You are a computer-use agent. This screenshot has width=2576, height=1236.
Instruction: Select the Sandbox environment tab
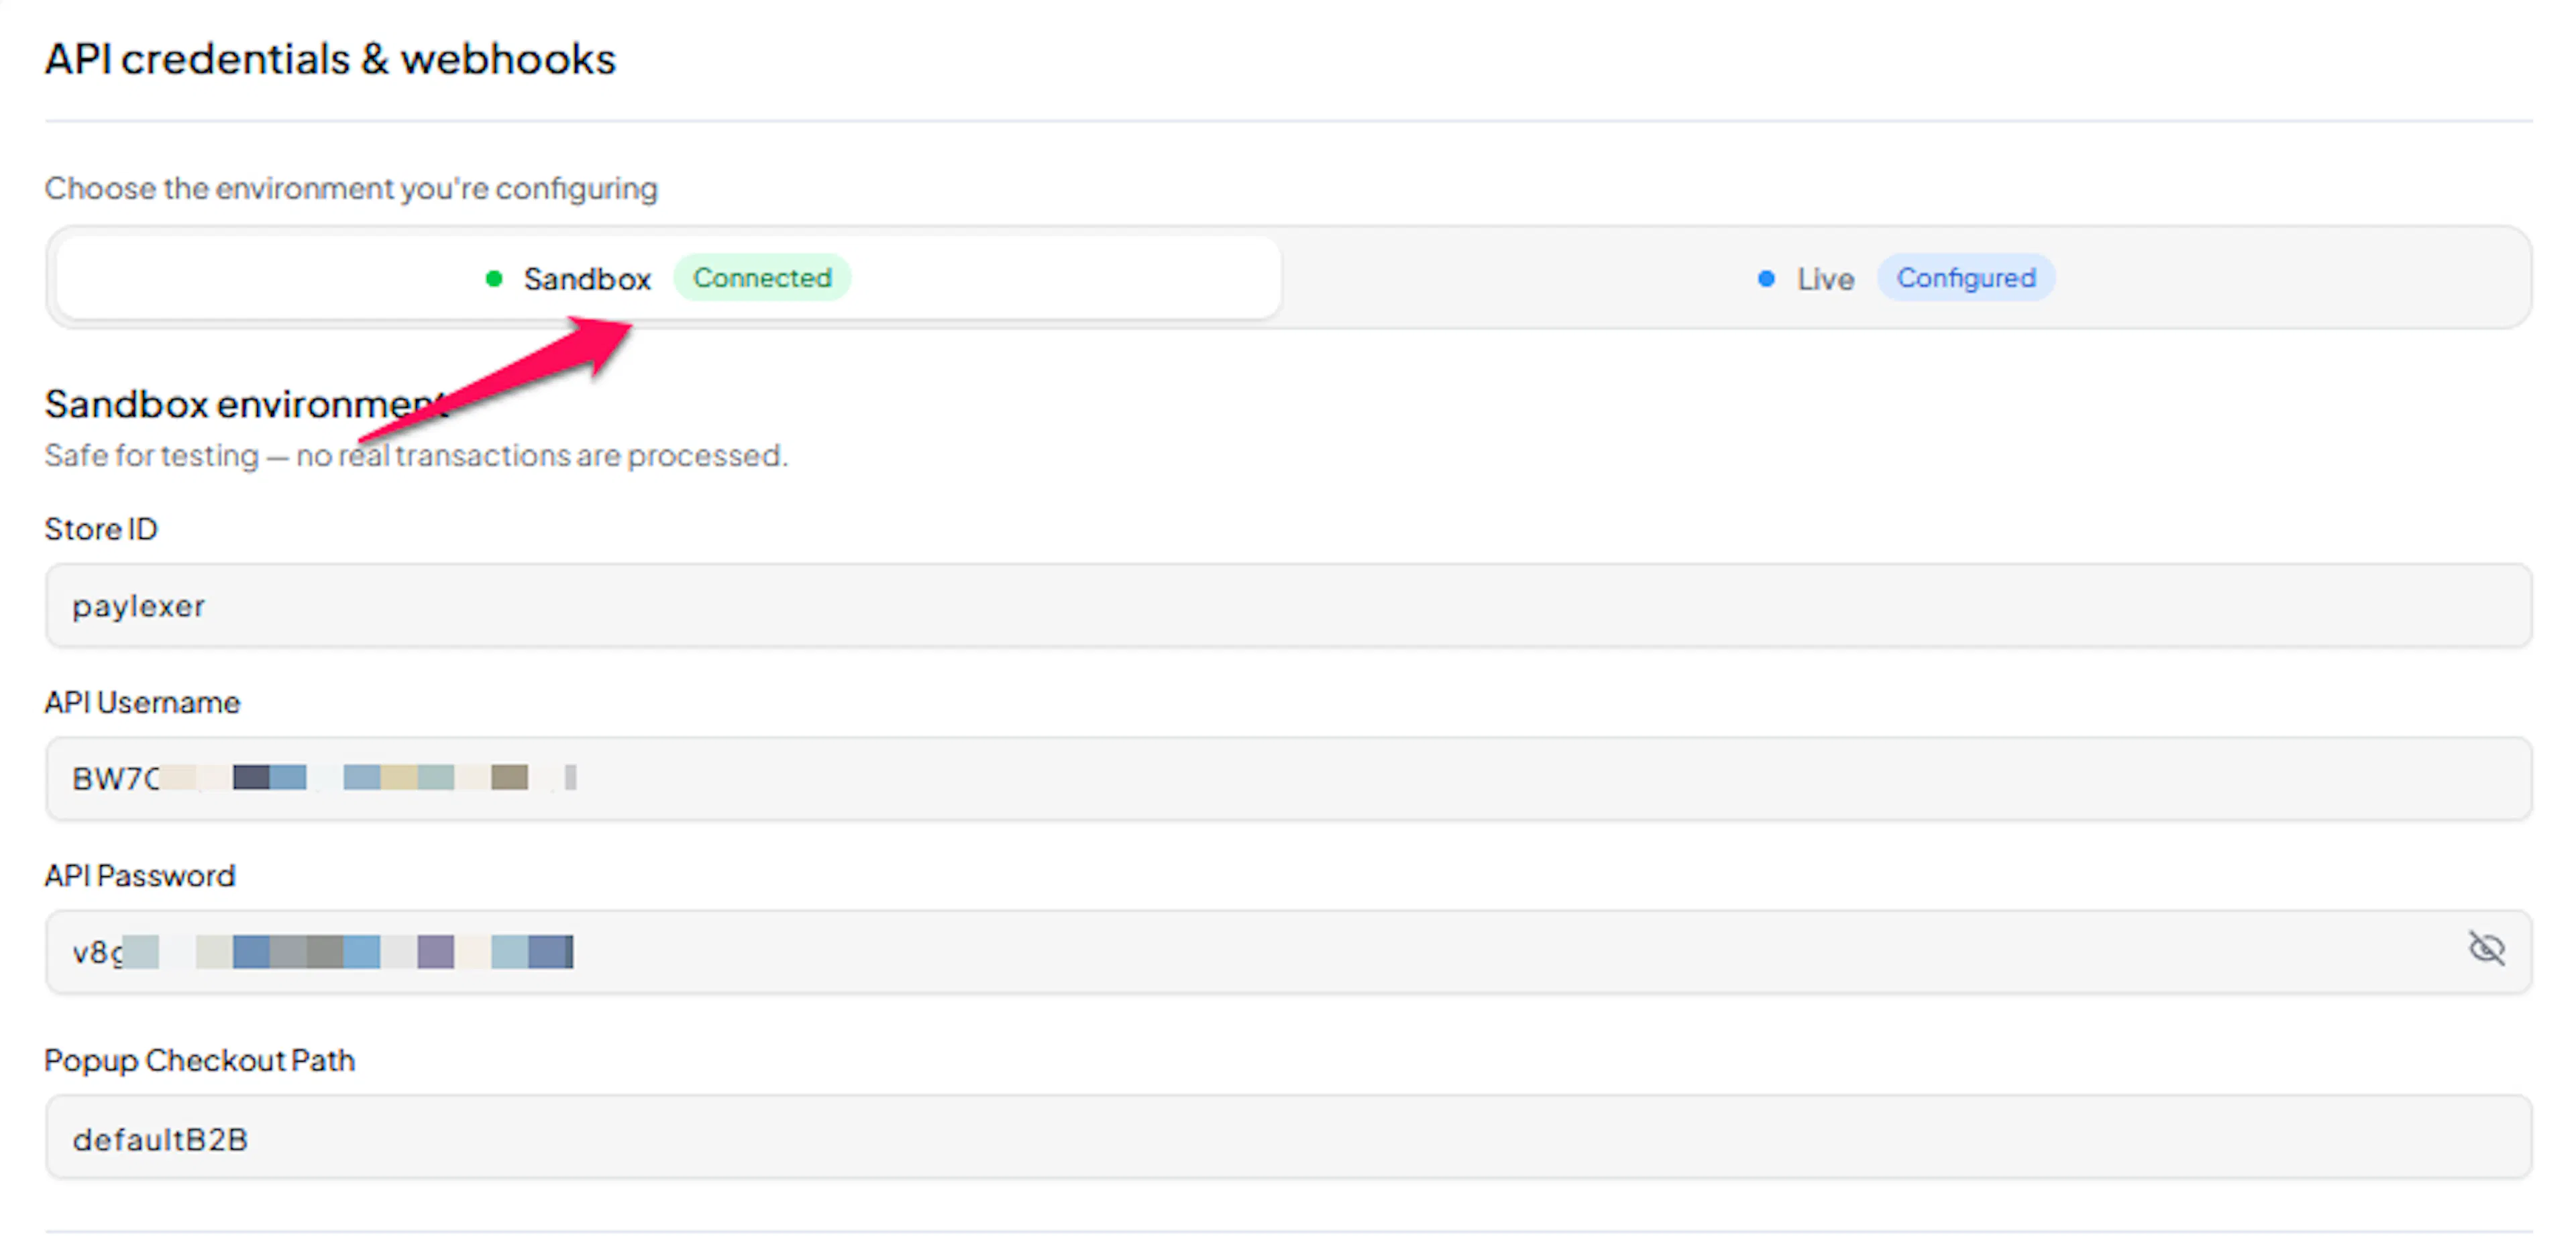click(668, 278)
